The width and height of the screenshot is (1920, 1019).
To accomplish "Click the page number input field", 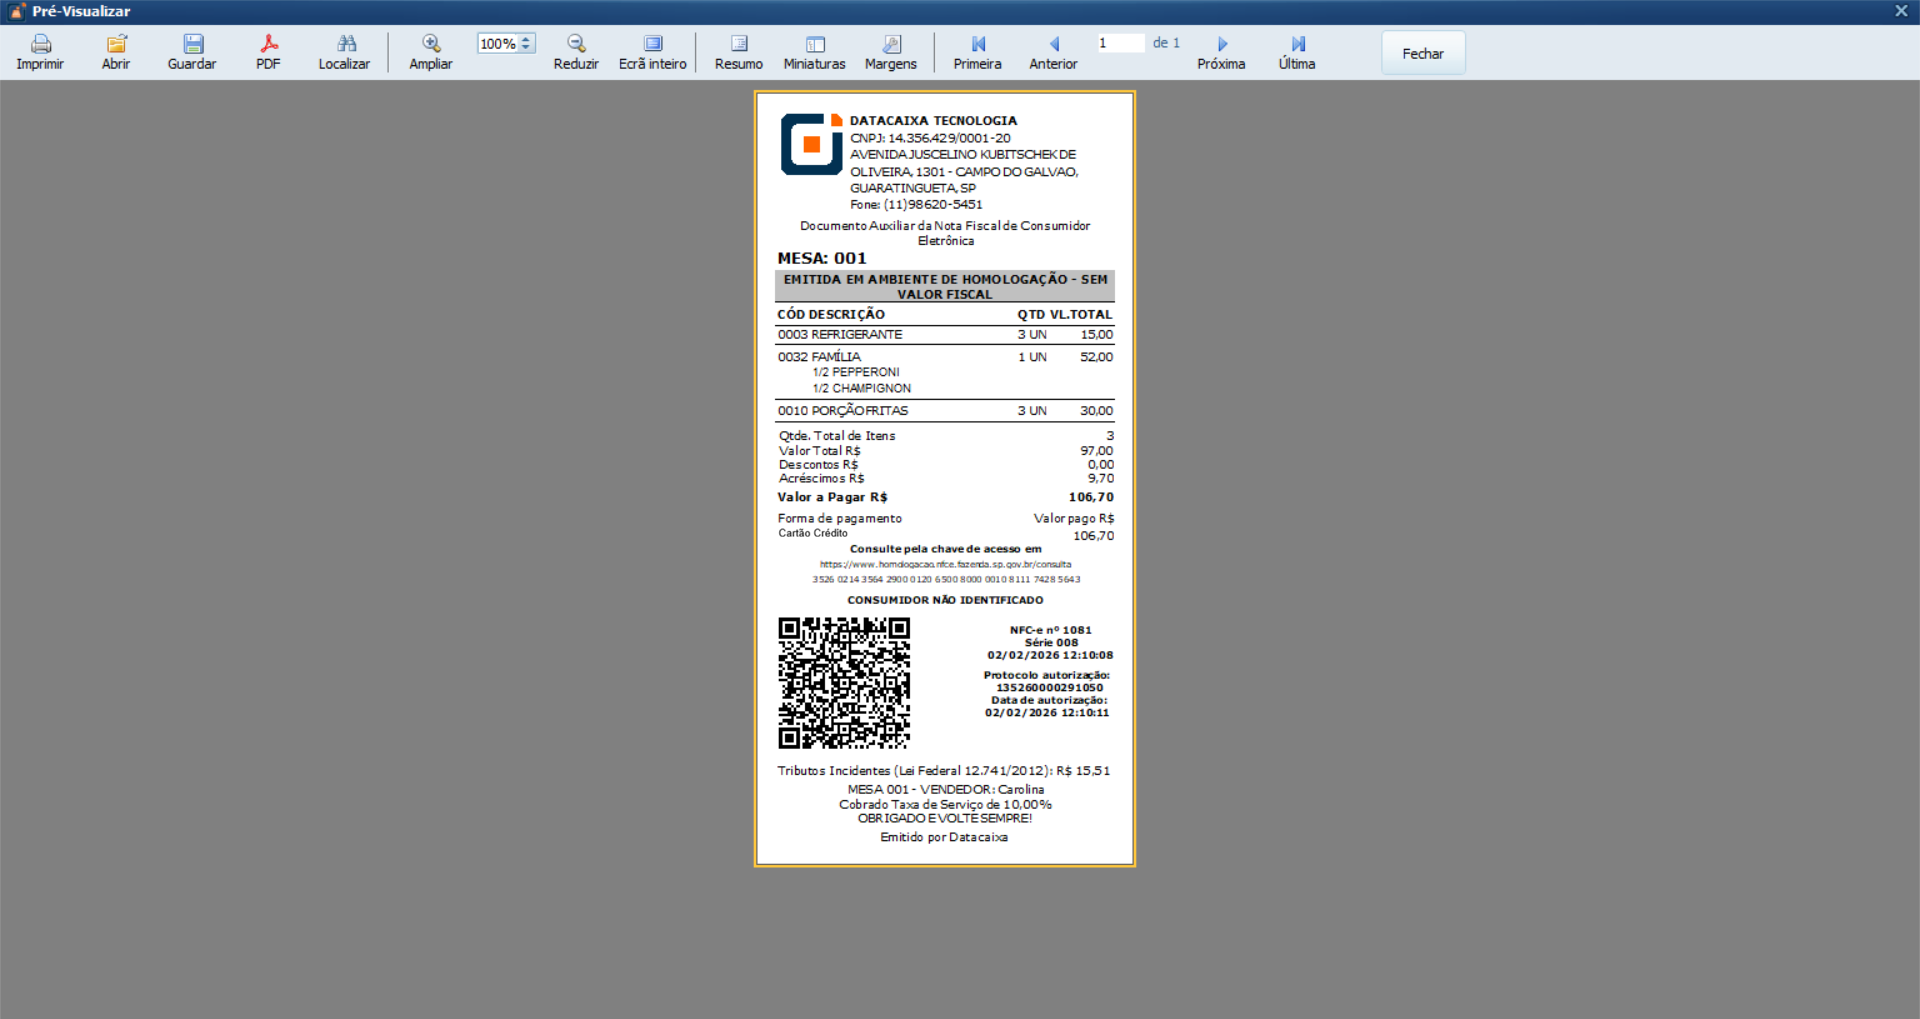I will [x=1120, y=43].
